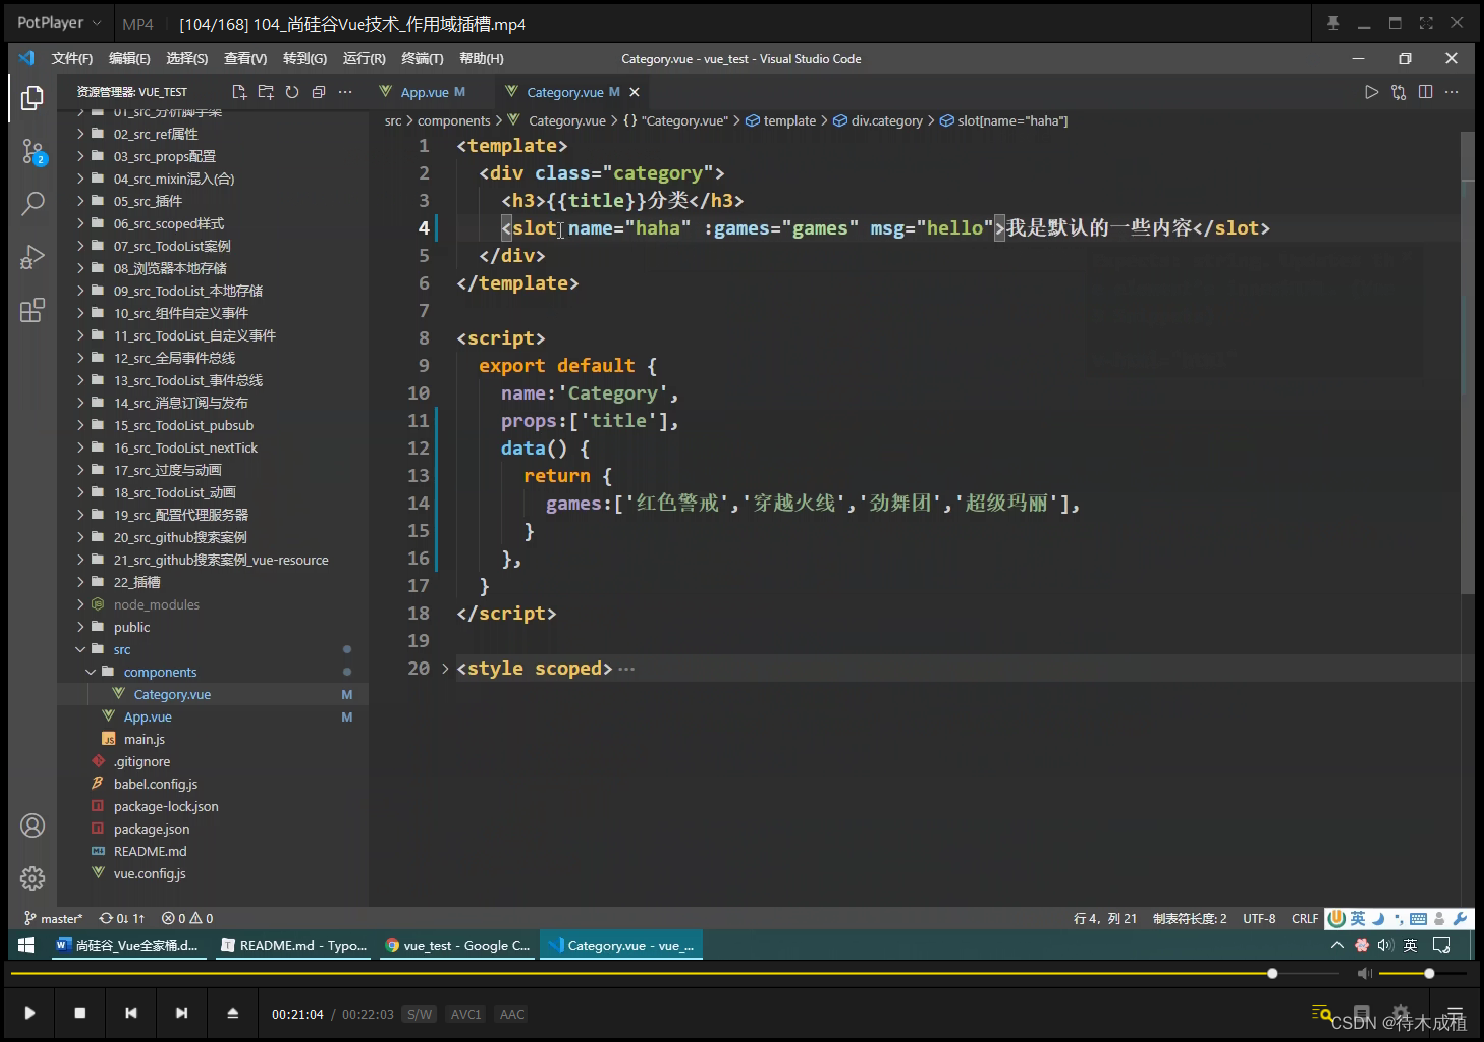Expand the node_modules folder
Screen dimensions: 1484x1042
[x=80, y=604]
